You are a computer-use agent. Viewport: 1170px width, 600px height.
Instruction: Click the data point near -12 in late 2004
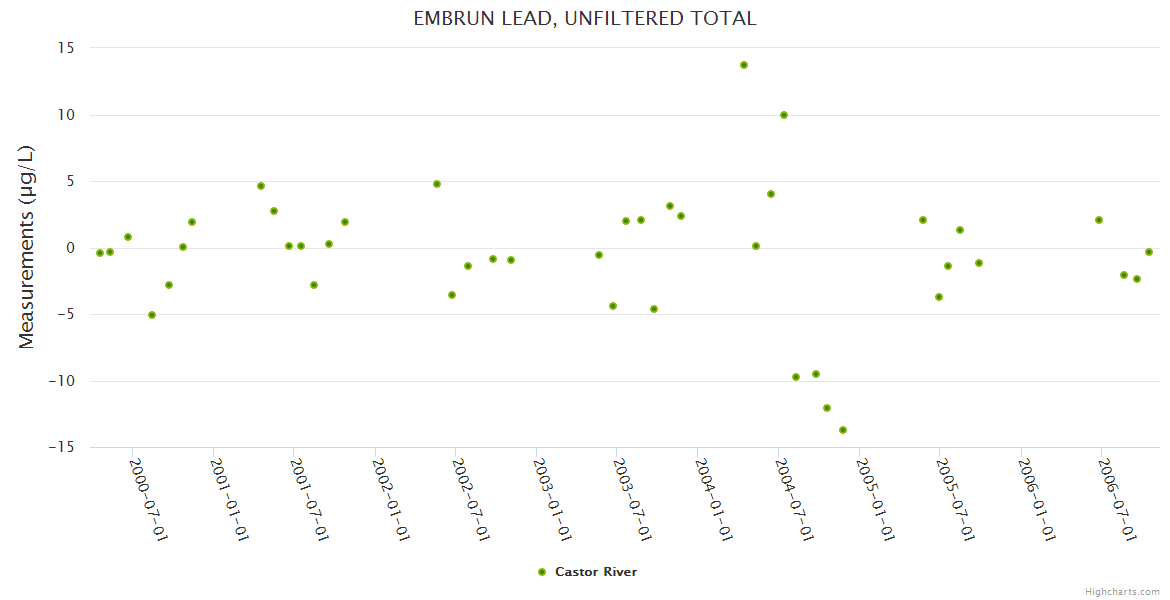[x=827, y=408]
